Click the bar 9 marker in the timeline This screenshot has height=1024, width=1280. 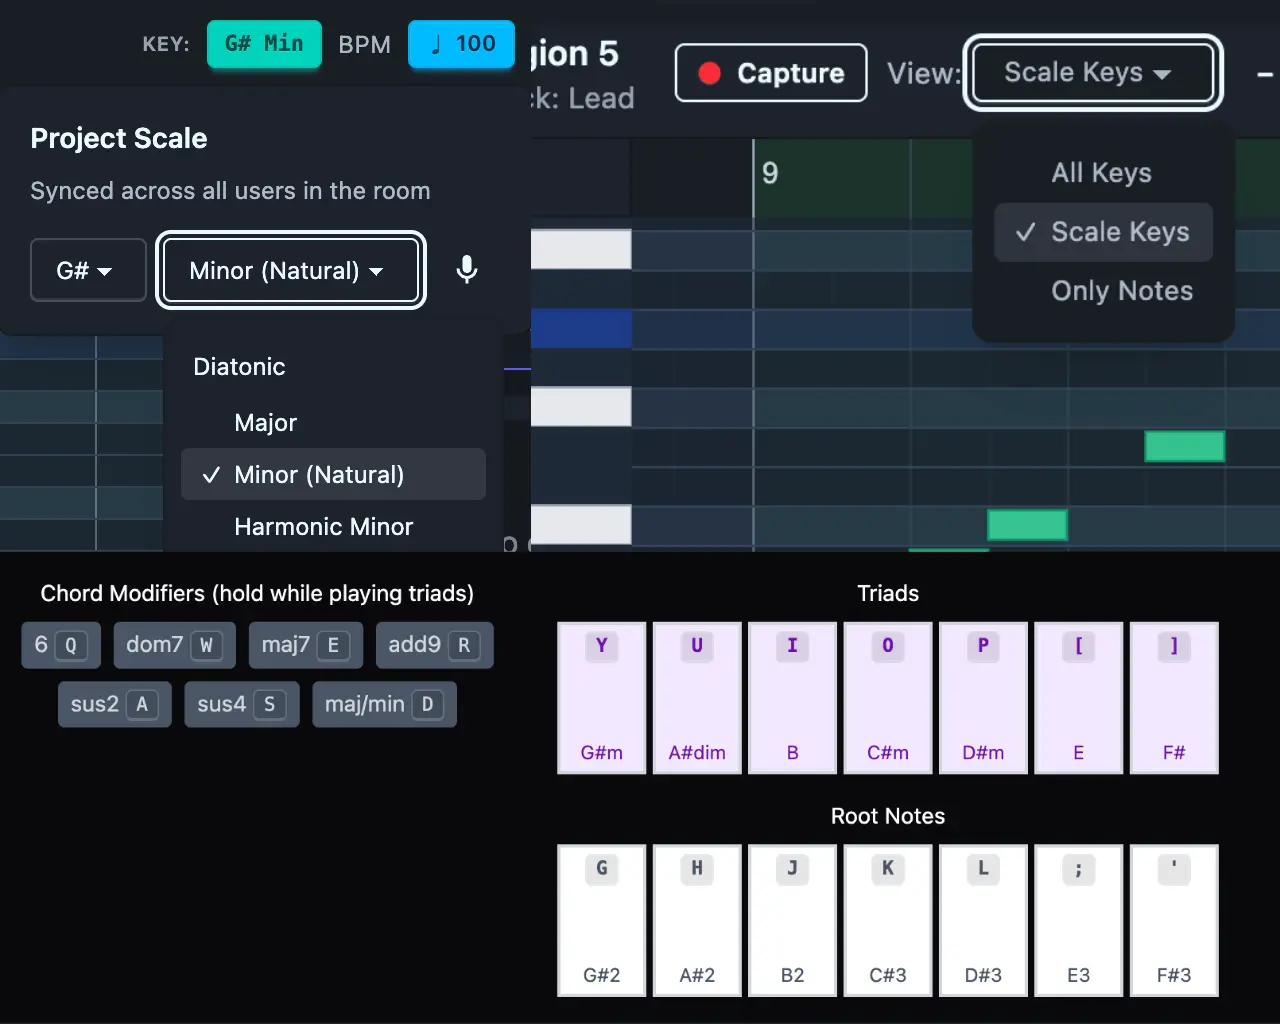770,173
